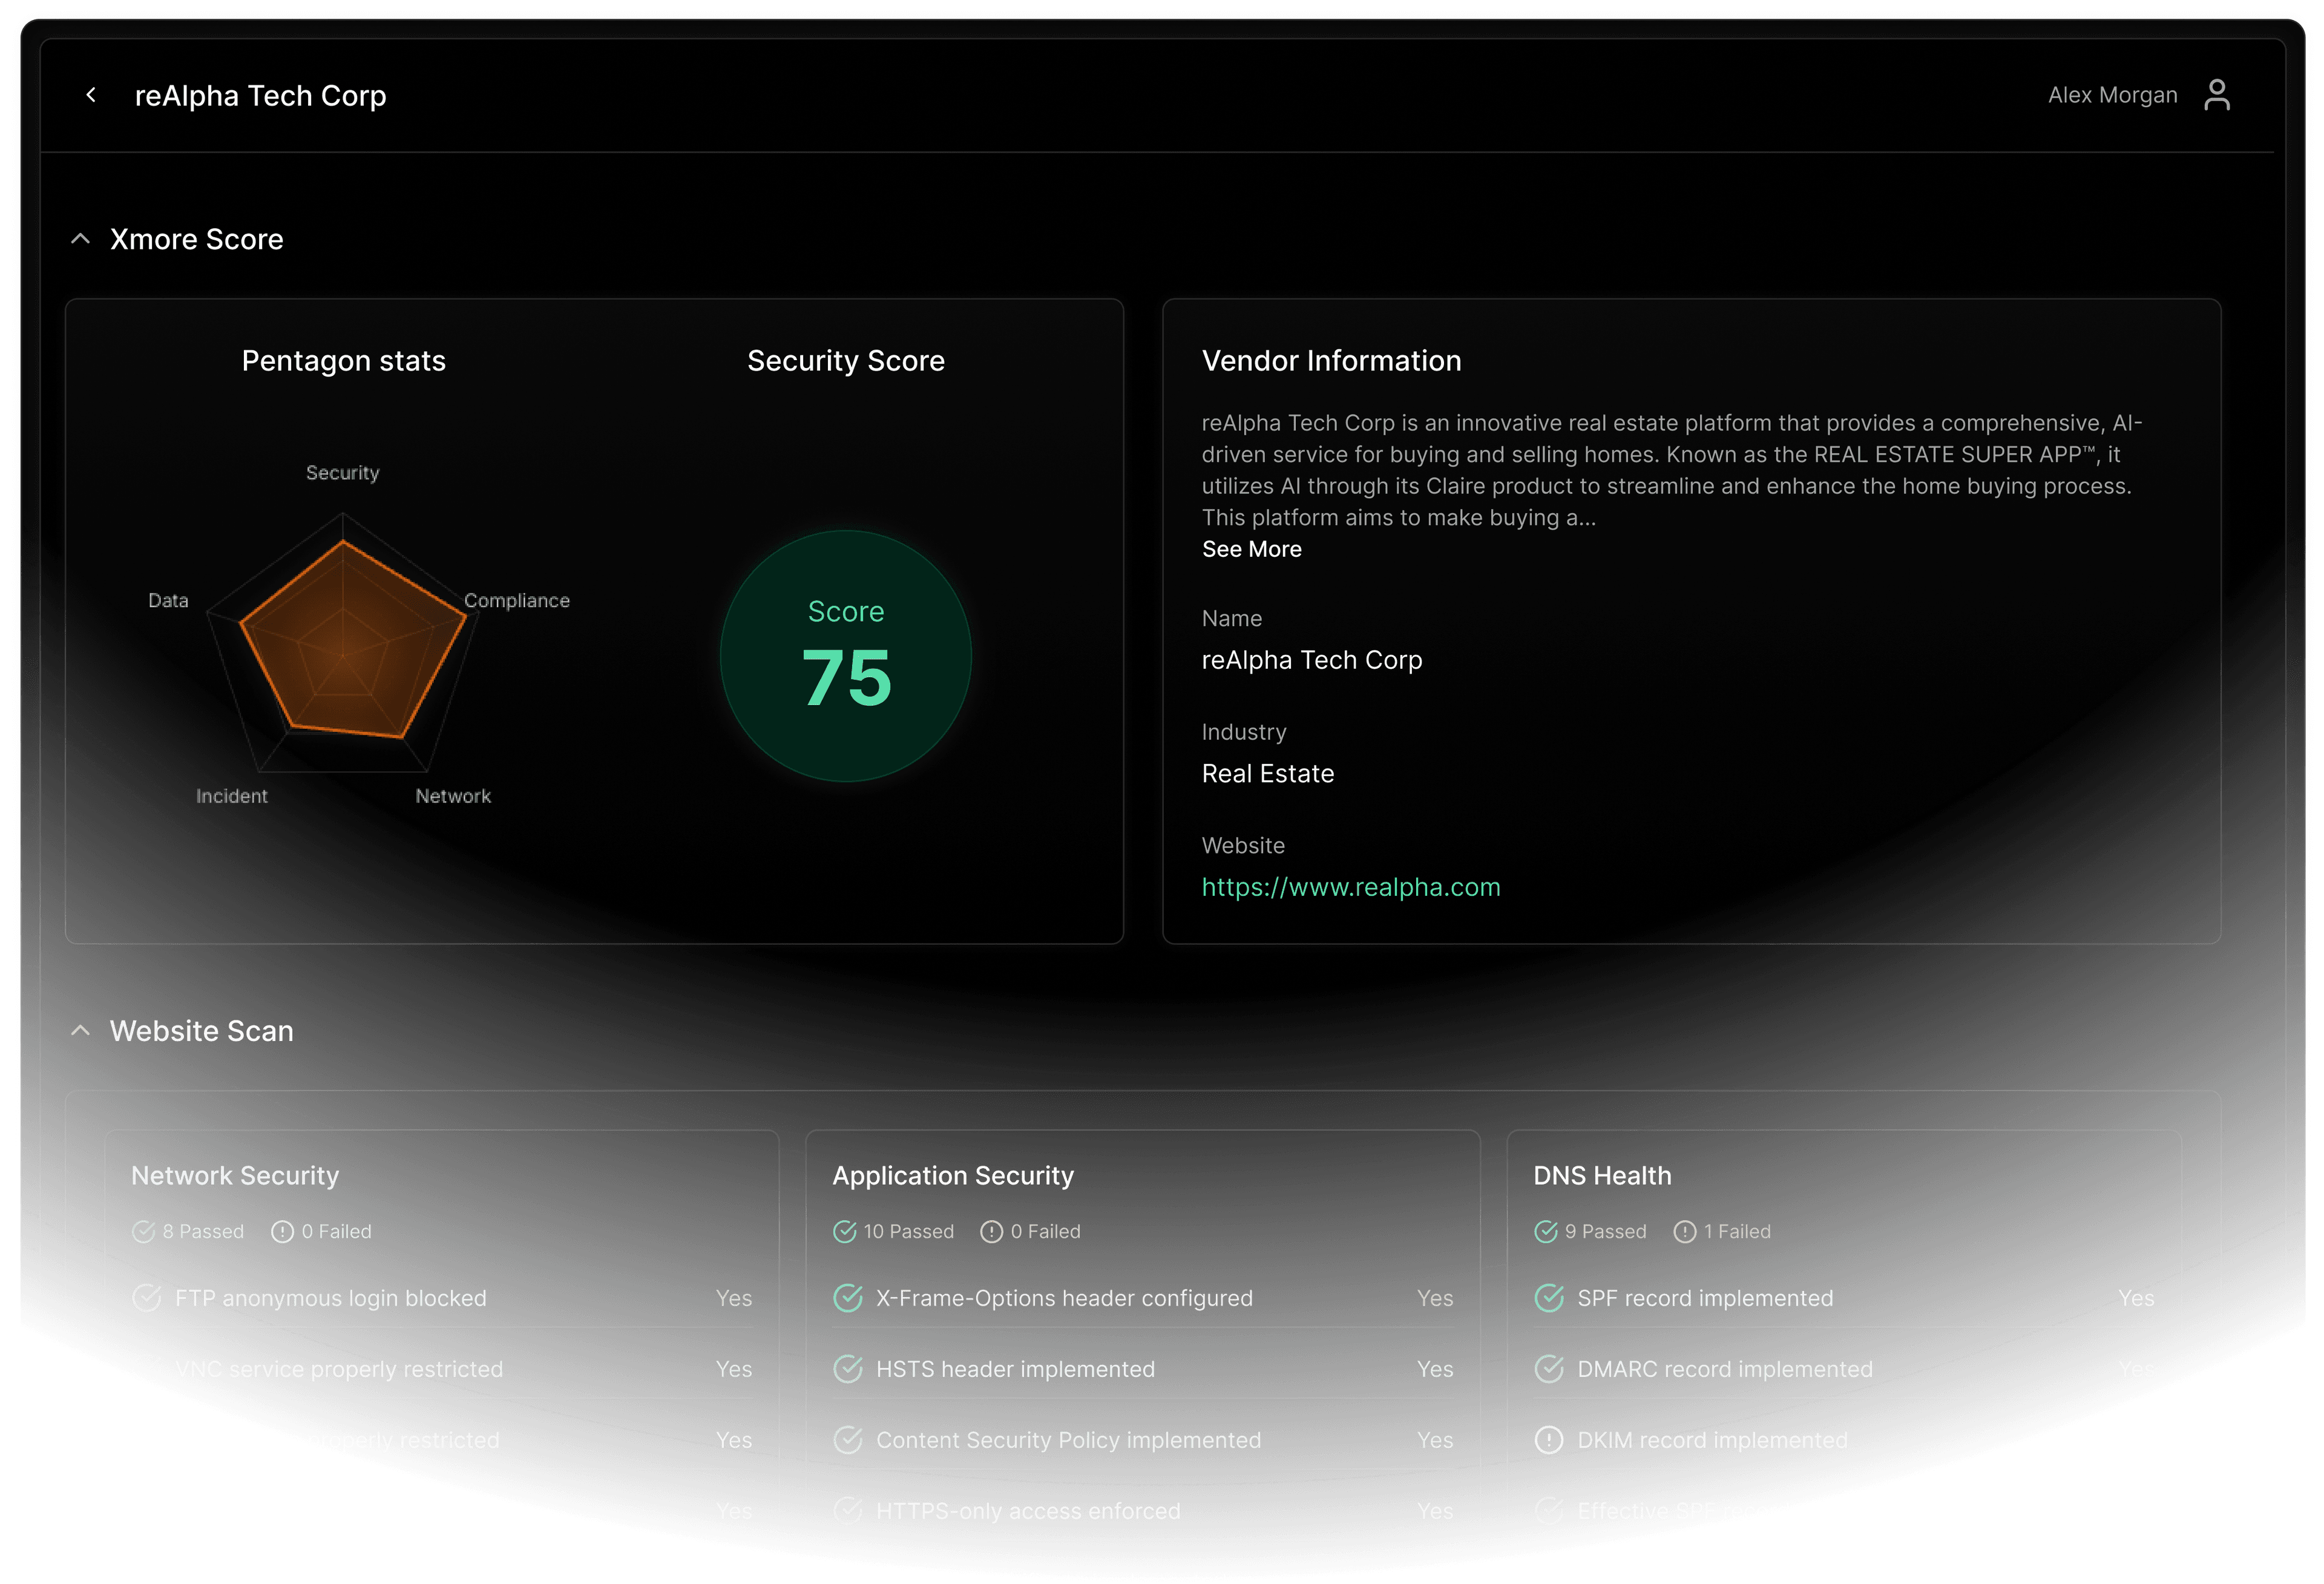Screen dimensions: 2324x1584
Task: Select the DMARC record implemented row
Action: pos(1844,1369)
